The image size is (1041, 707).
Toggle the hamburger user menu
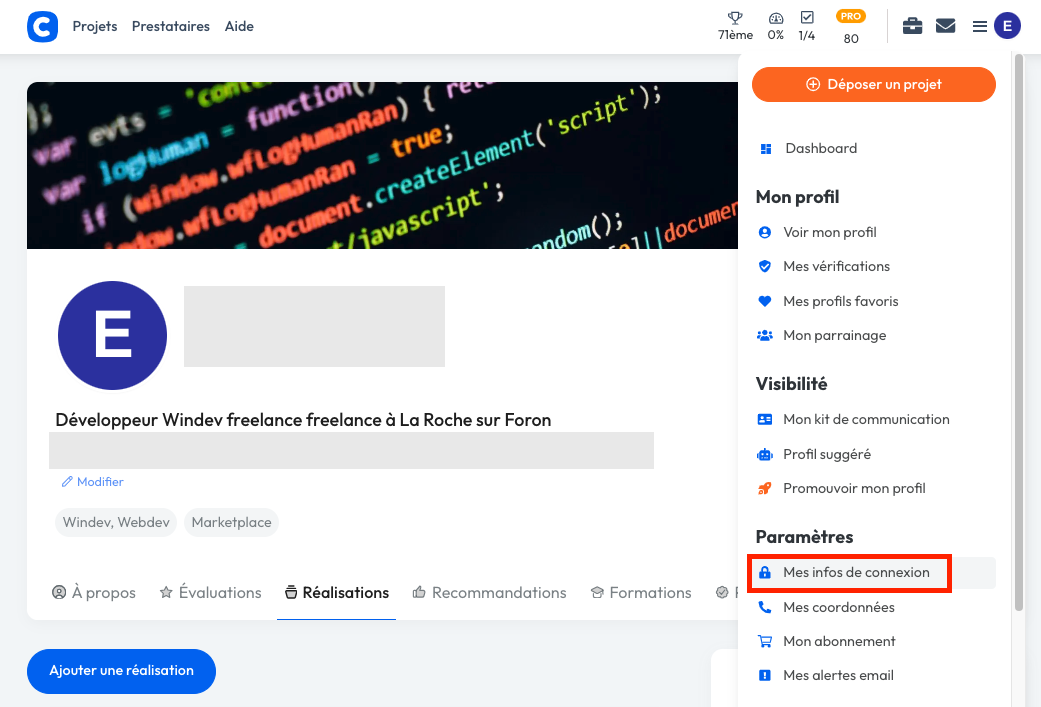click(x=980, y=26)
